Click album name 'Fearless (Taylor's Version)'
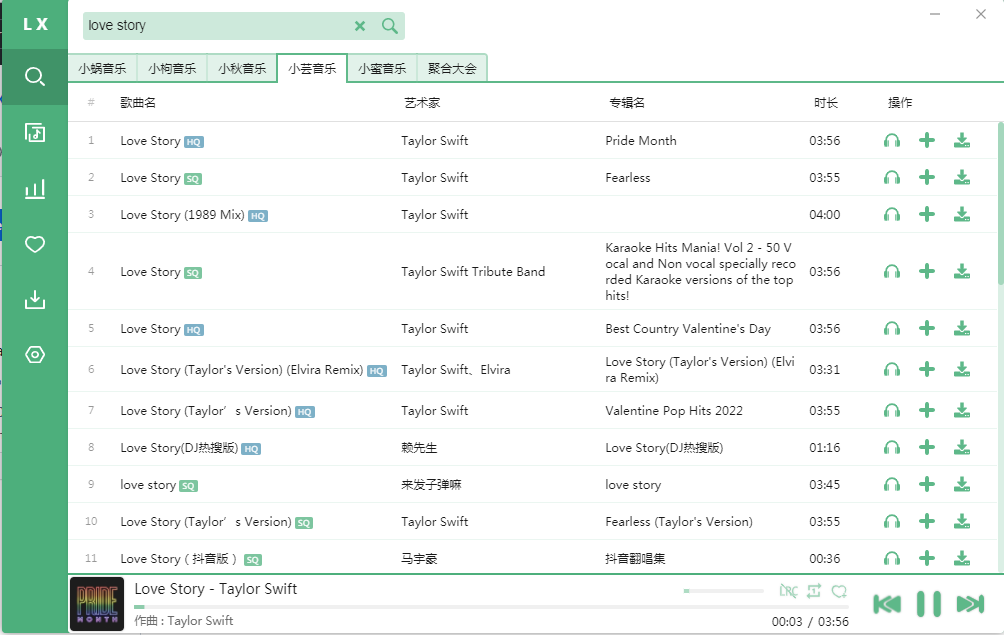This screenshot has width=1004, height=635. pyautogui.click(x=679, y=522)
